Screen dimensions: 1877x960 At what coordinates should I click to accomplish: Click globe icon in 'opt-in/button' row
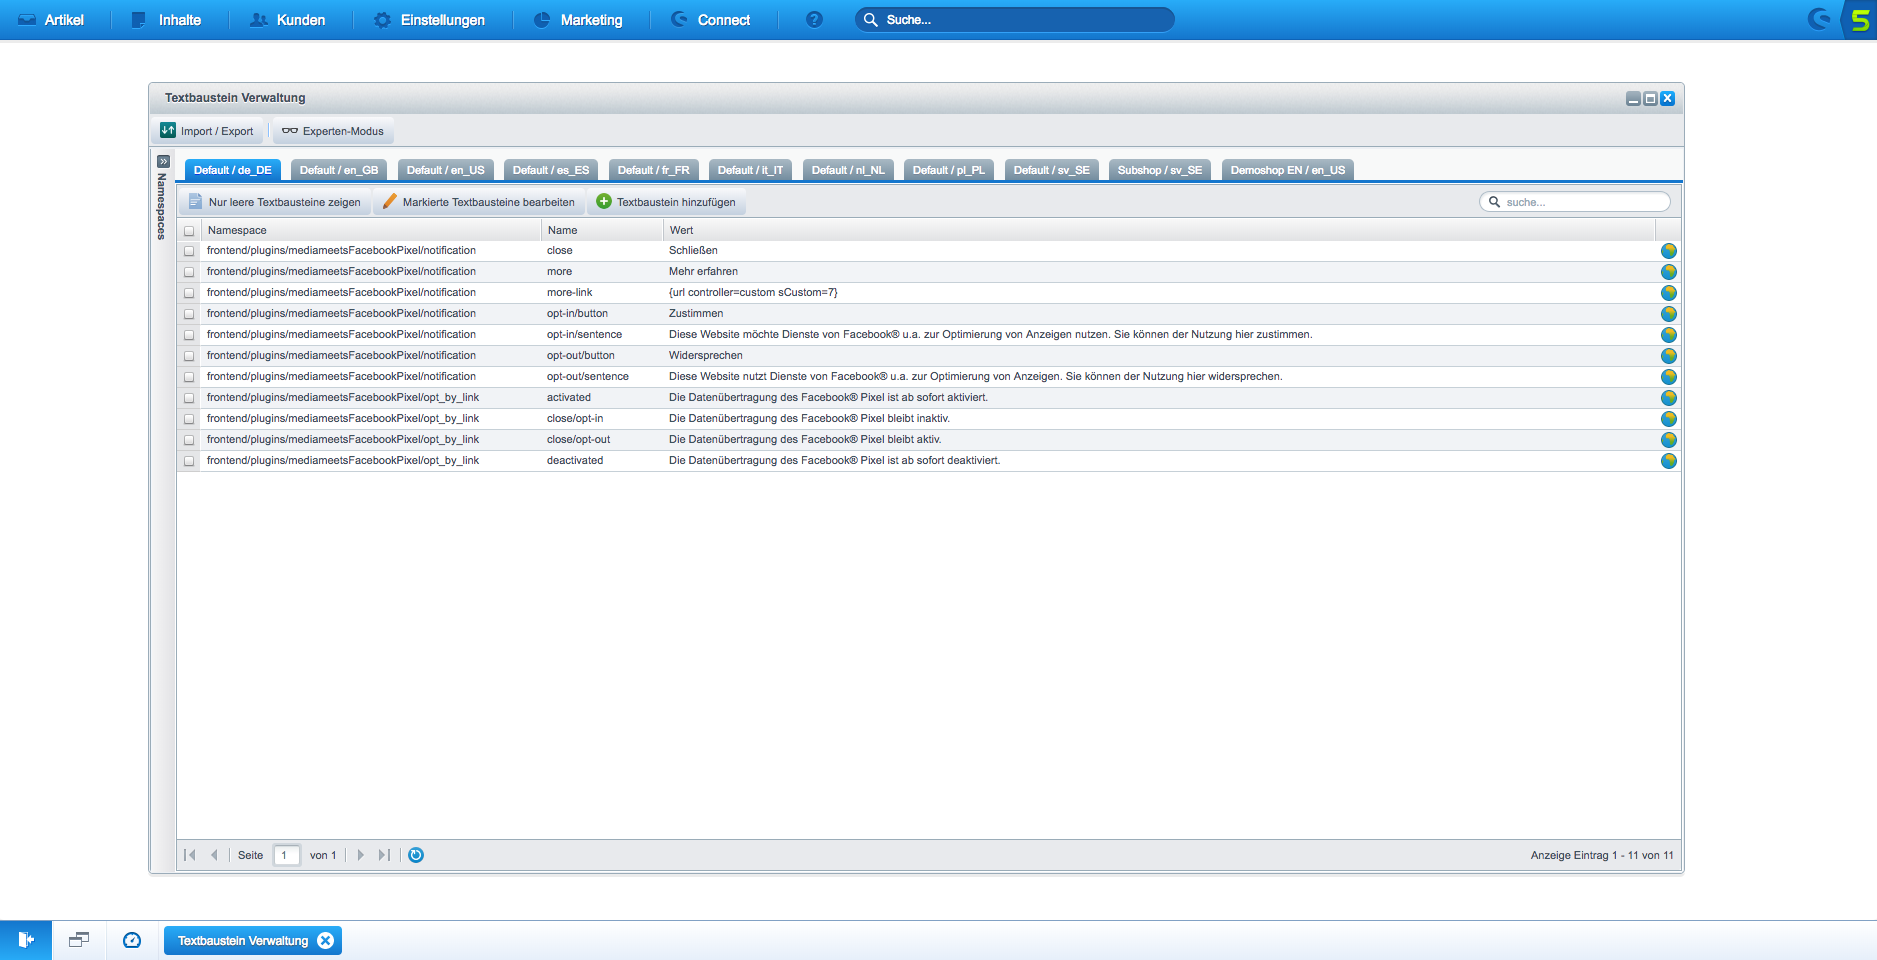coord(1668,314)
